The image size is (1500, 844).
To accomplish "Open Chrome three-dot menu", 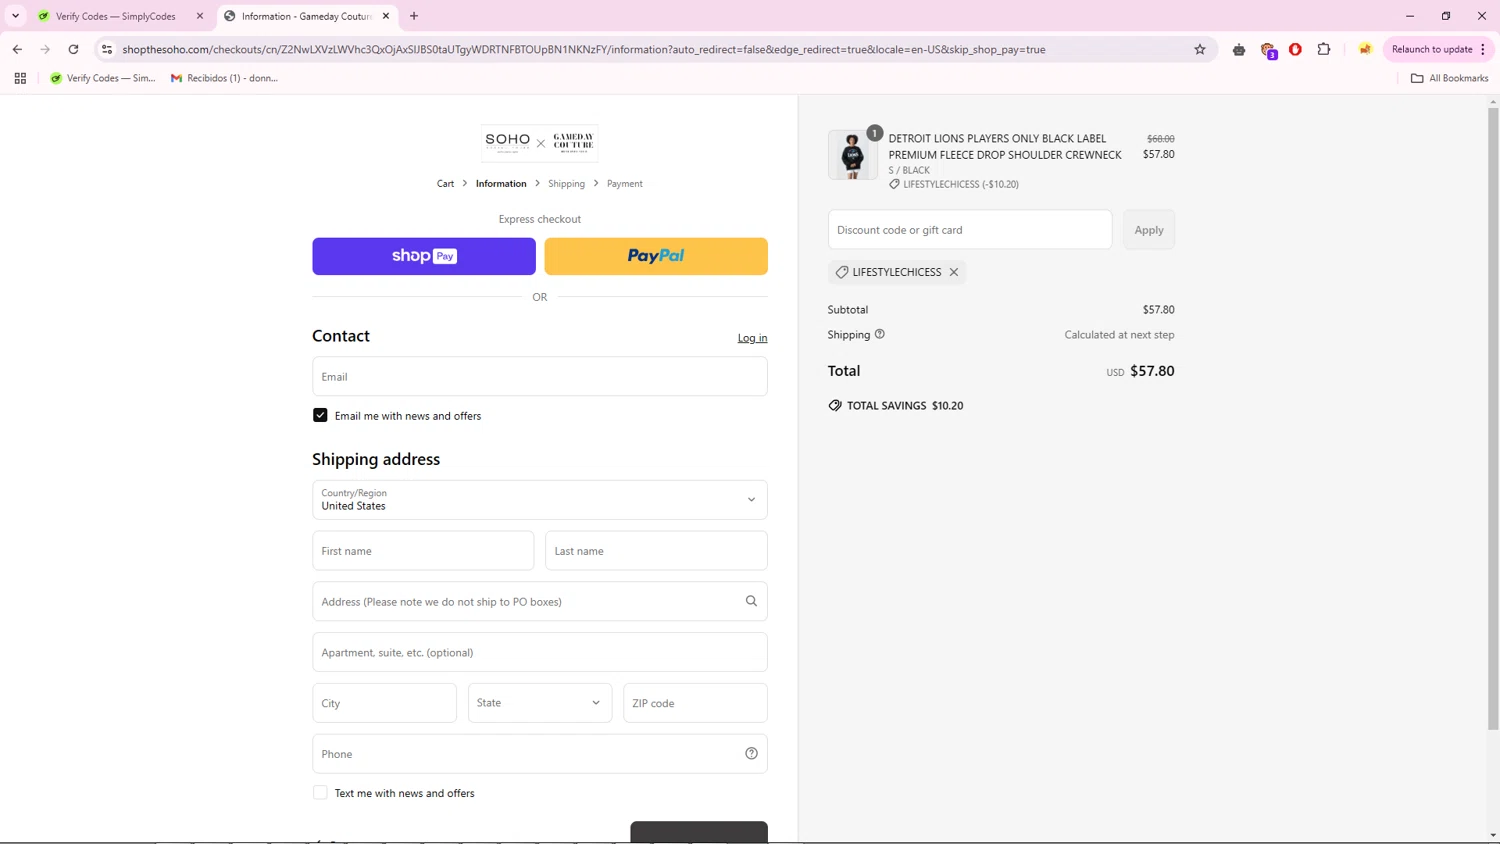I will (1483, 49).
